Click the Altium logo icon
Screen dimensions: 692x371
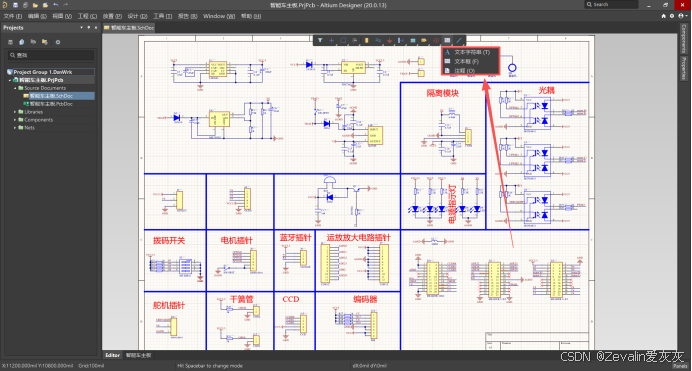tap(5, 5)
